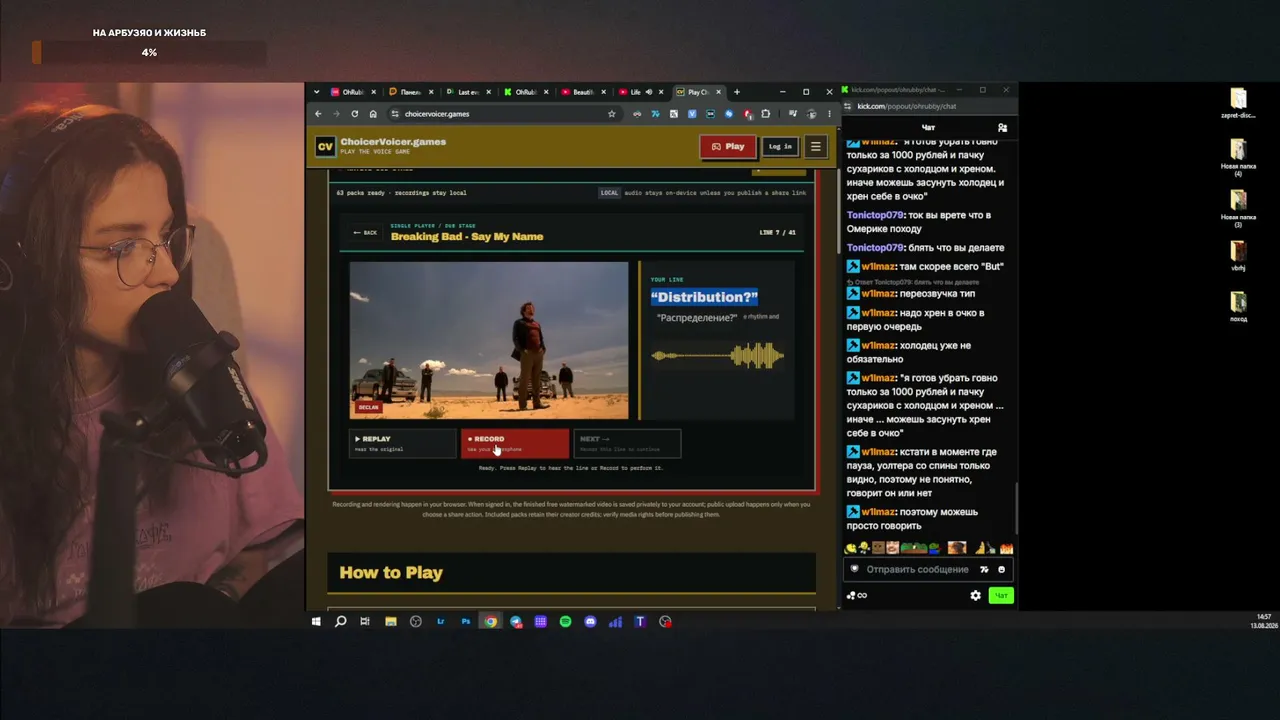Go back in the Chrome browser

[x=318, y=114]
